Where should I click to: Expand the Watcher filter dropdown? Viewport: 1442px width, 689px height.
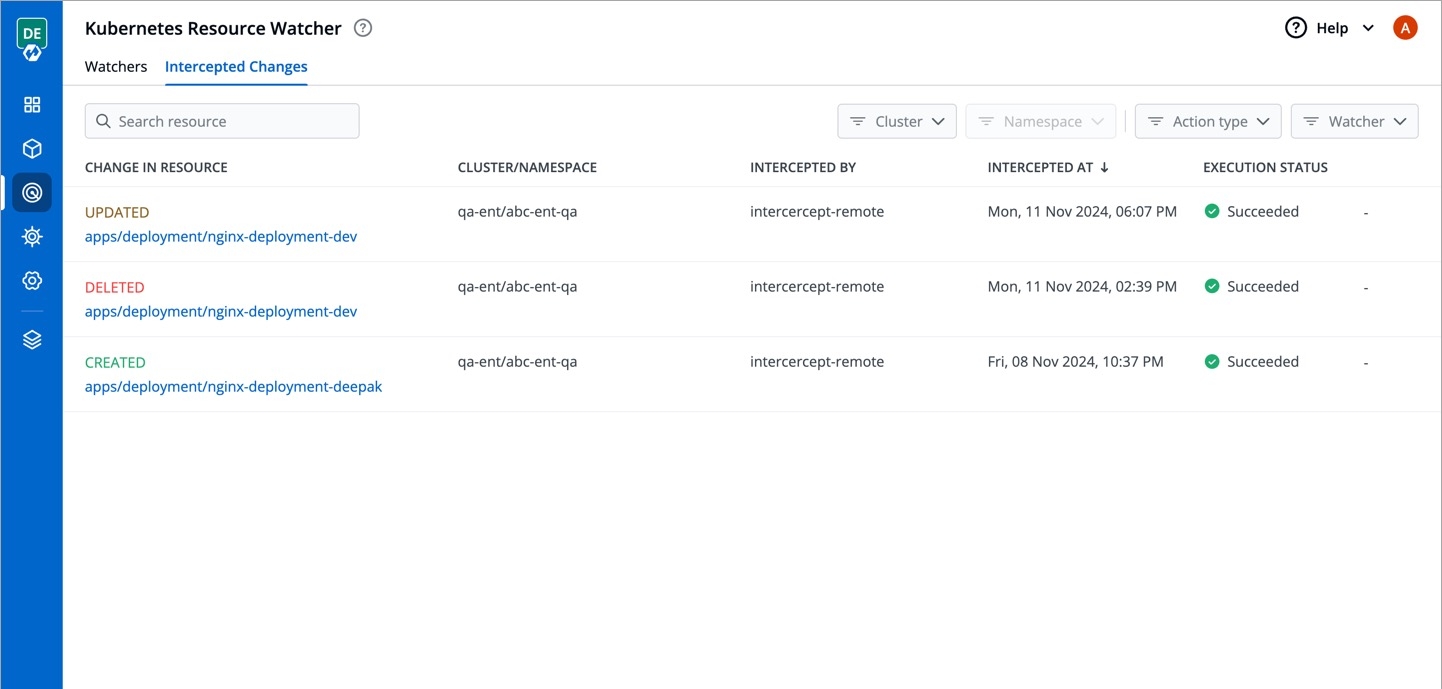tap(1354, 121)
